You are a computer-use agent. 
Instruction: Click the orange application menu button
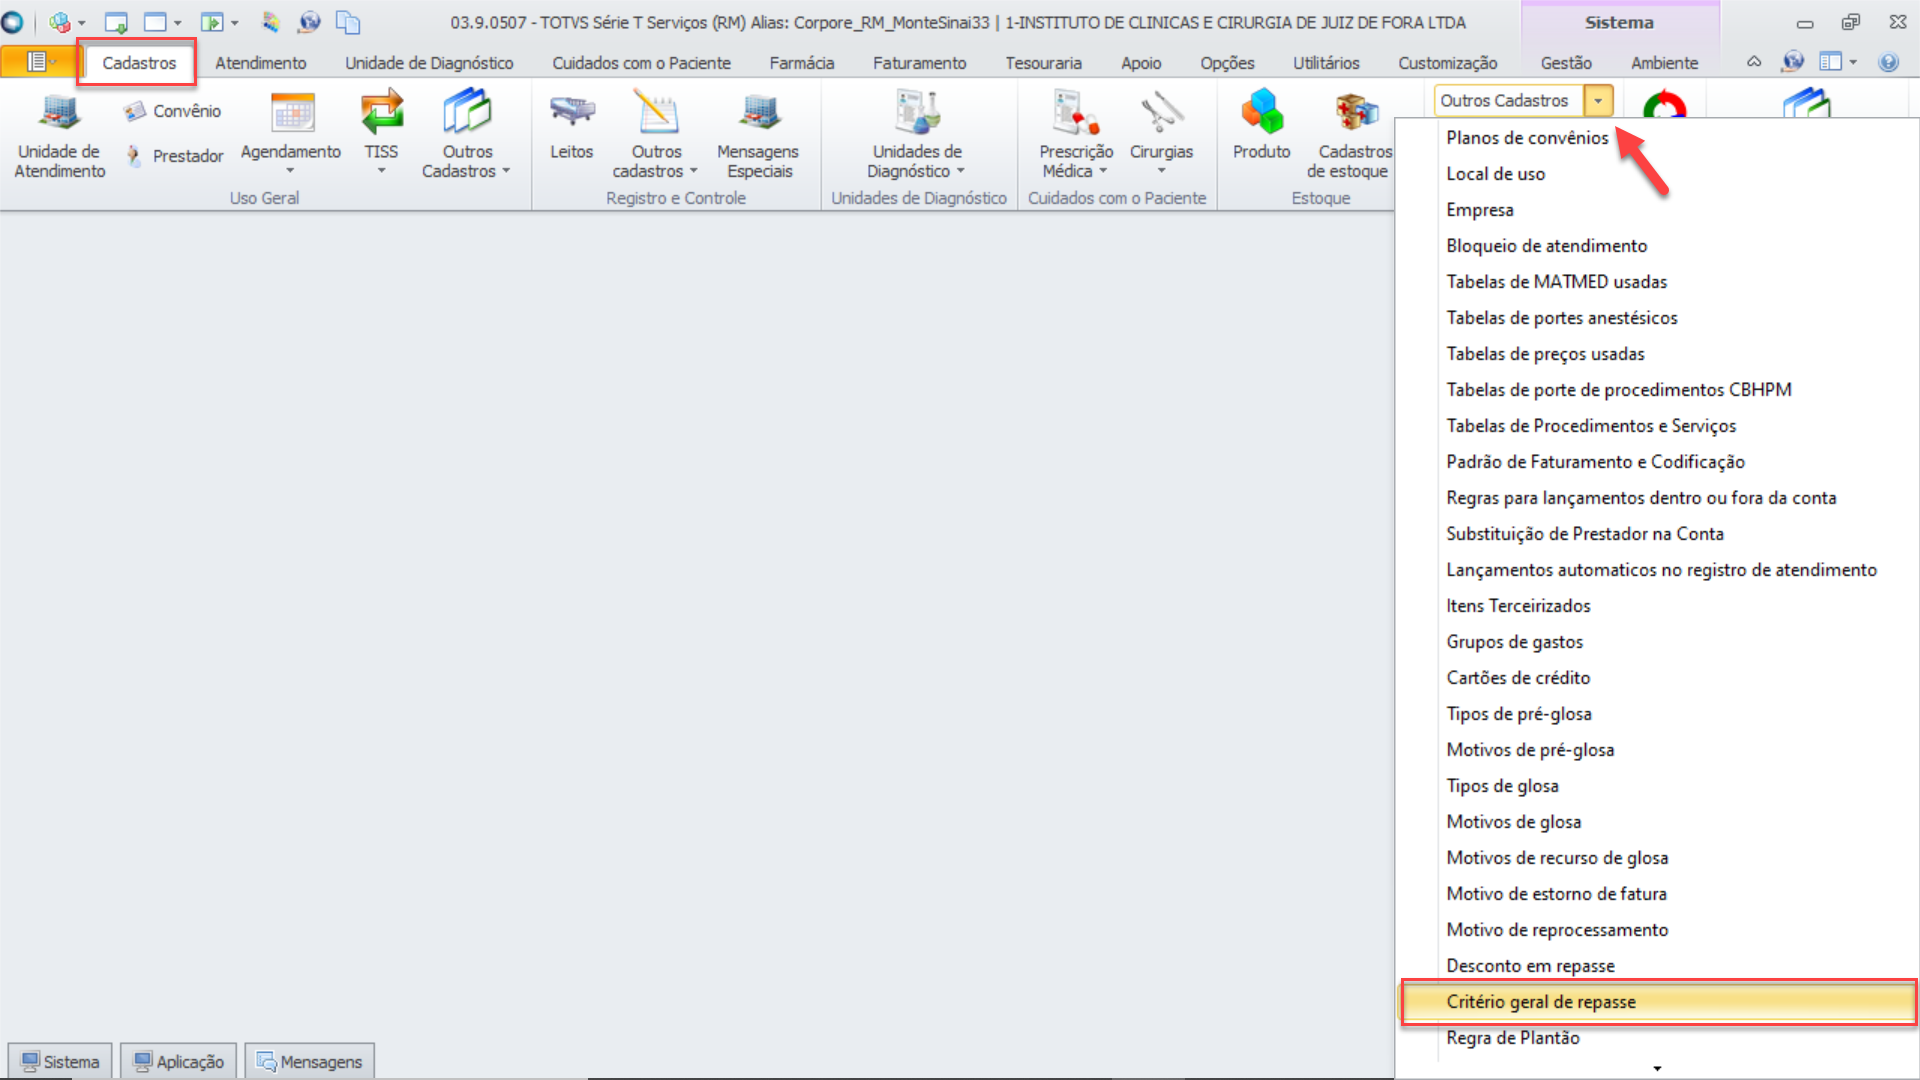pos(39,62)
